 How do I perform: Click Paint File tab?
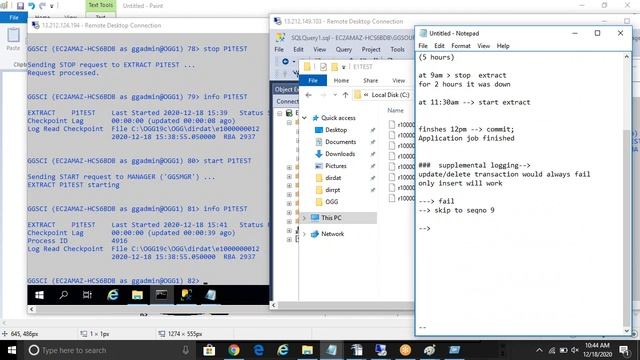14,18
